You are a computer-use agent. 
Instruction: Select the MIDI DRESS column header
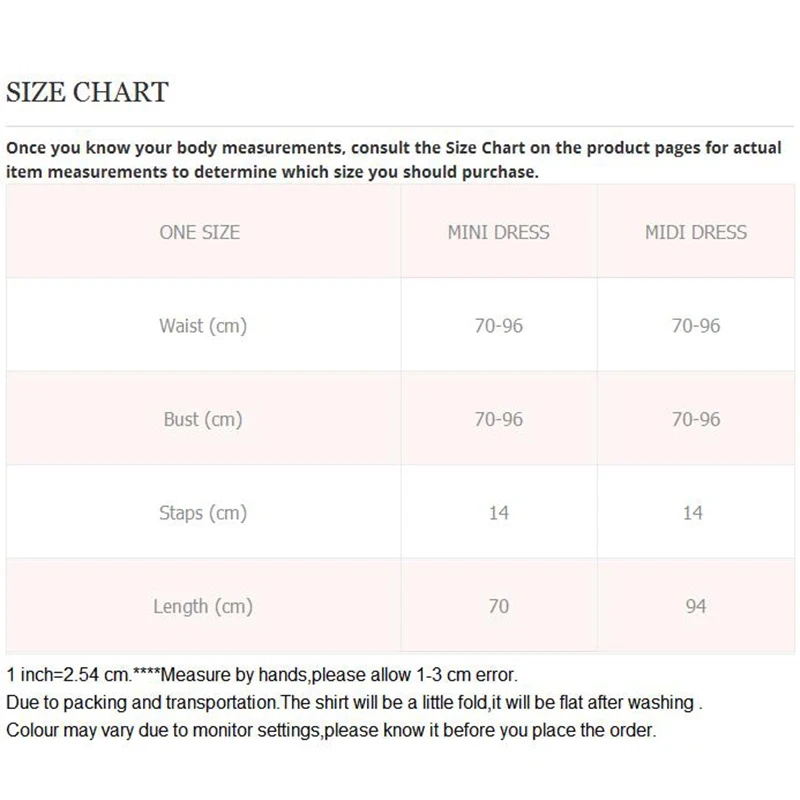coord(695,232)
